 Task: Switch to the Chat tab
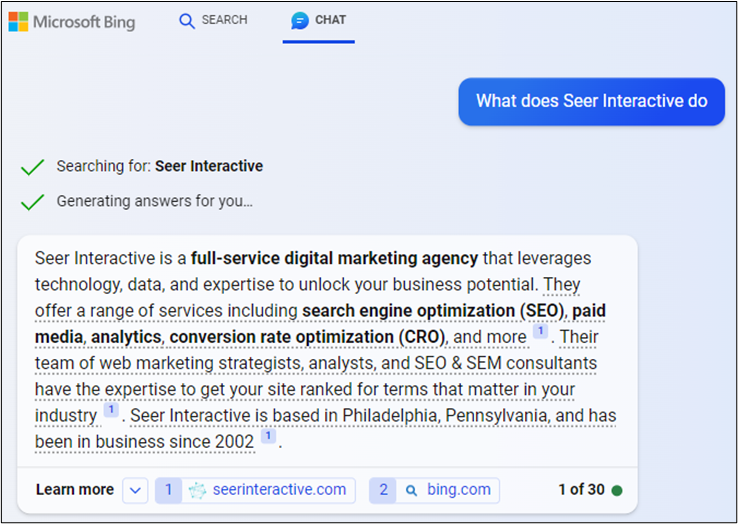point(319,21)
